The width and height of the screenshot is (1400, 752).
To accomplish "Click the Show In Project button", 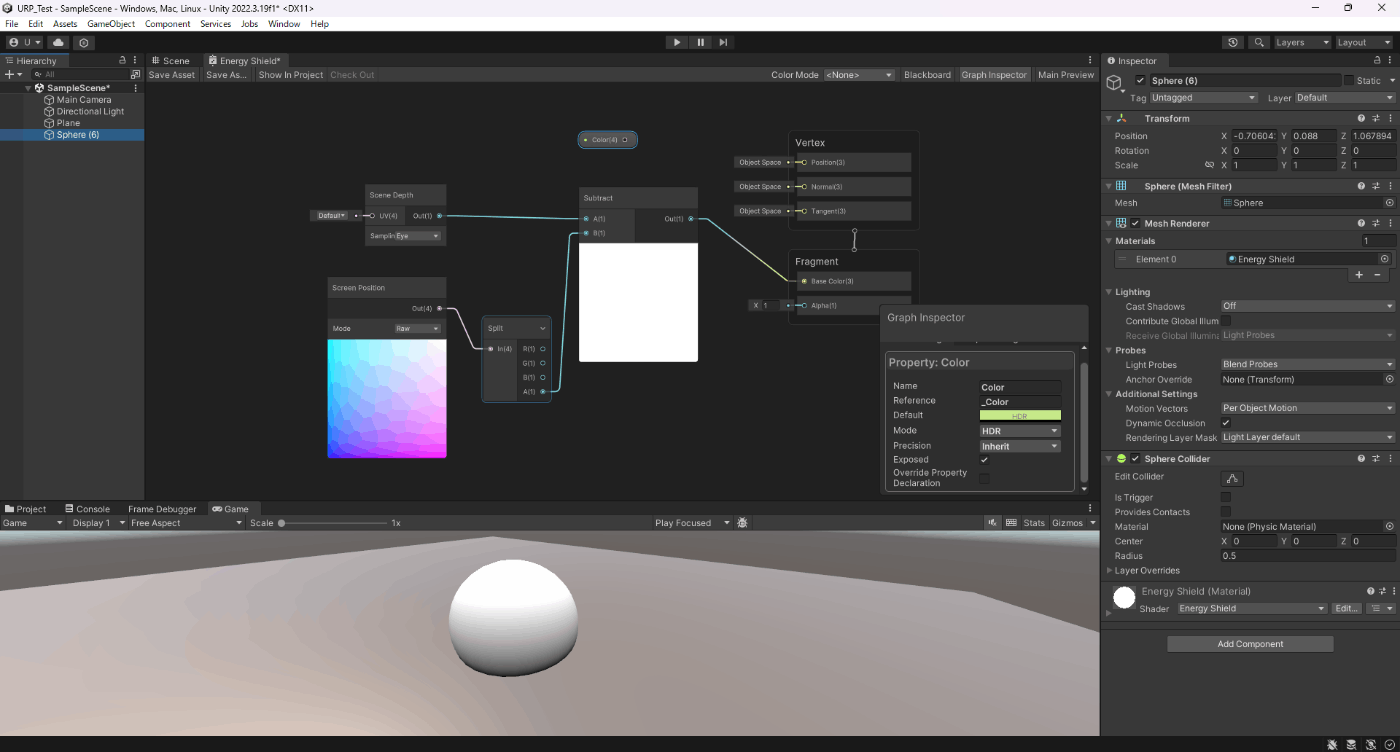I will tap(291, 75).
